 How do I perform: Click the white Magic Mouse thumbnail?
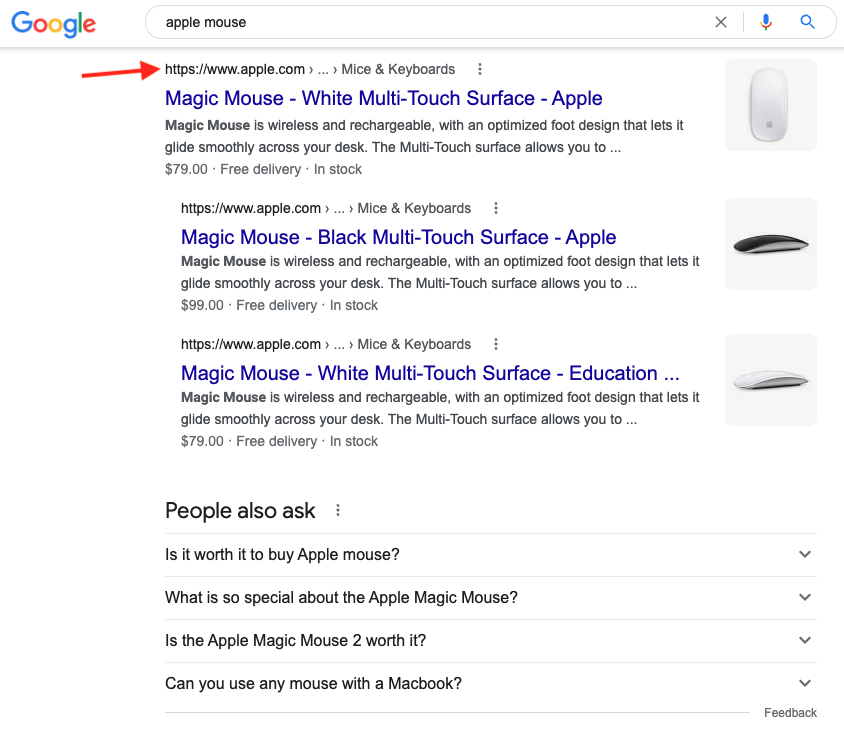pyautogui.click(x=770, y=105)
